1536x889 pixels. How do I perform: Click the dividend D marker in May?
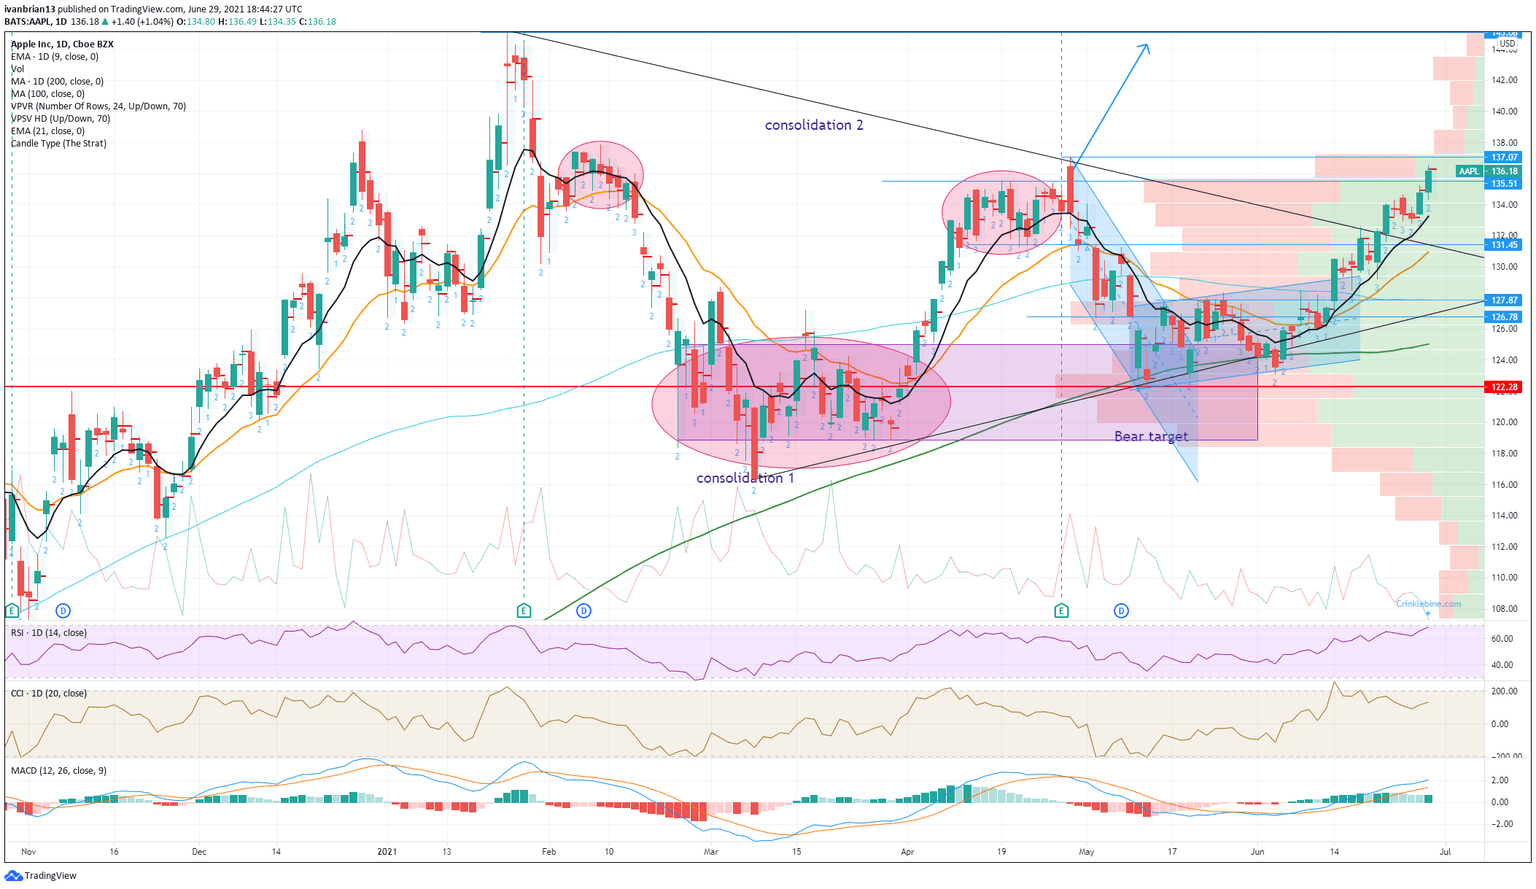[x=1121, y=610]
